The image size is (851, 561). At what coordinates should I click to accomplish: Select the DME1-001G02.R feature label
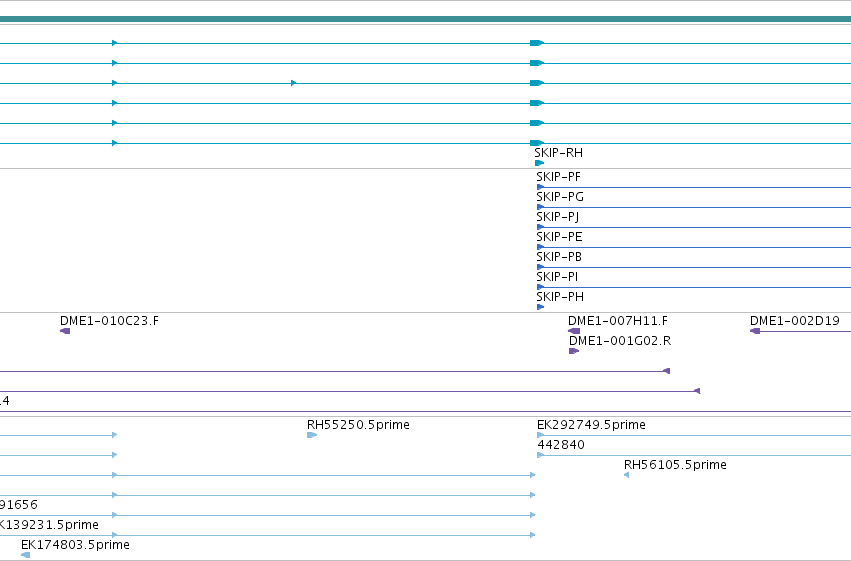point(620,341)
